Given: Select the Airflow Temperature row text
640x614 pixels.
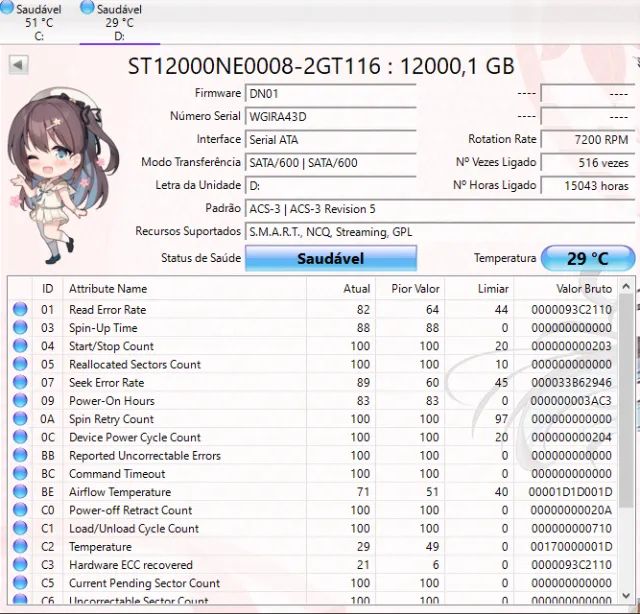Looking at the screenshot, I should 120,492.
